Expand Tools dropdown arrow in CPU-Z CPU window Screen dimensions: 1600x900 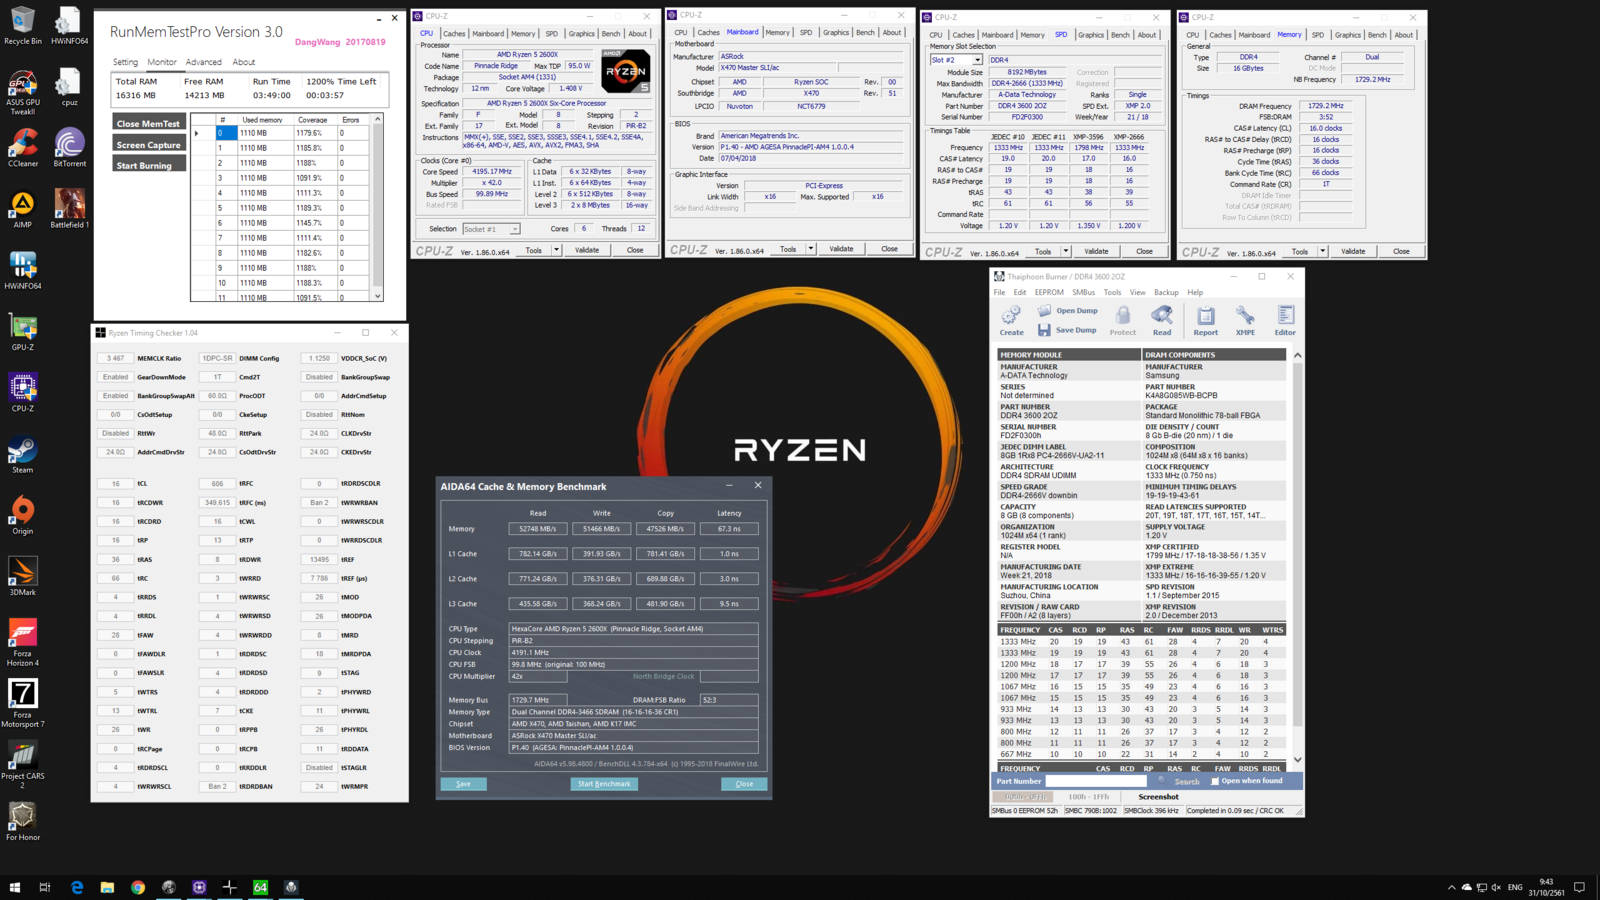click(556, 250)
